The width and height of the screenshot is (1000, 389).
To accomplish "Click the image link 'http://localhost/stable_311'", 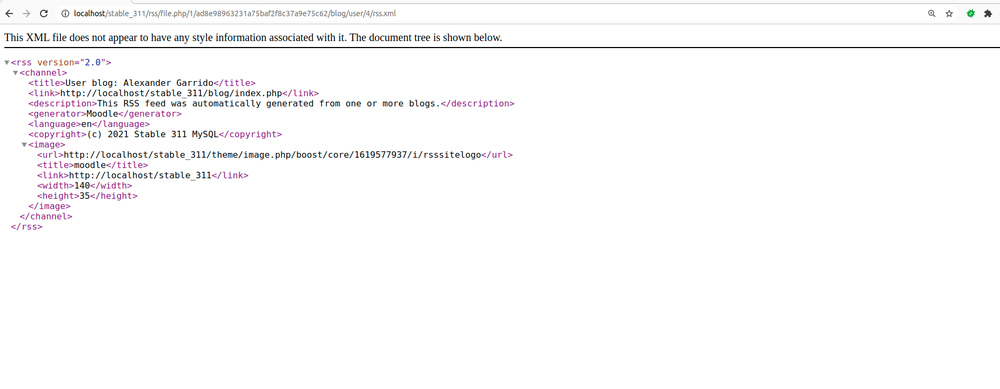I will tap(140, 175).
